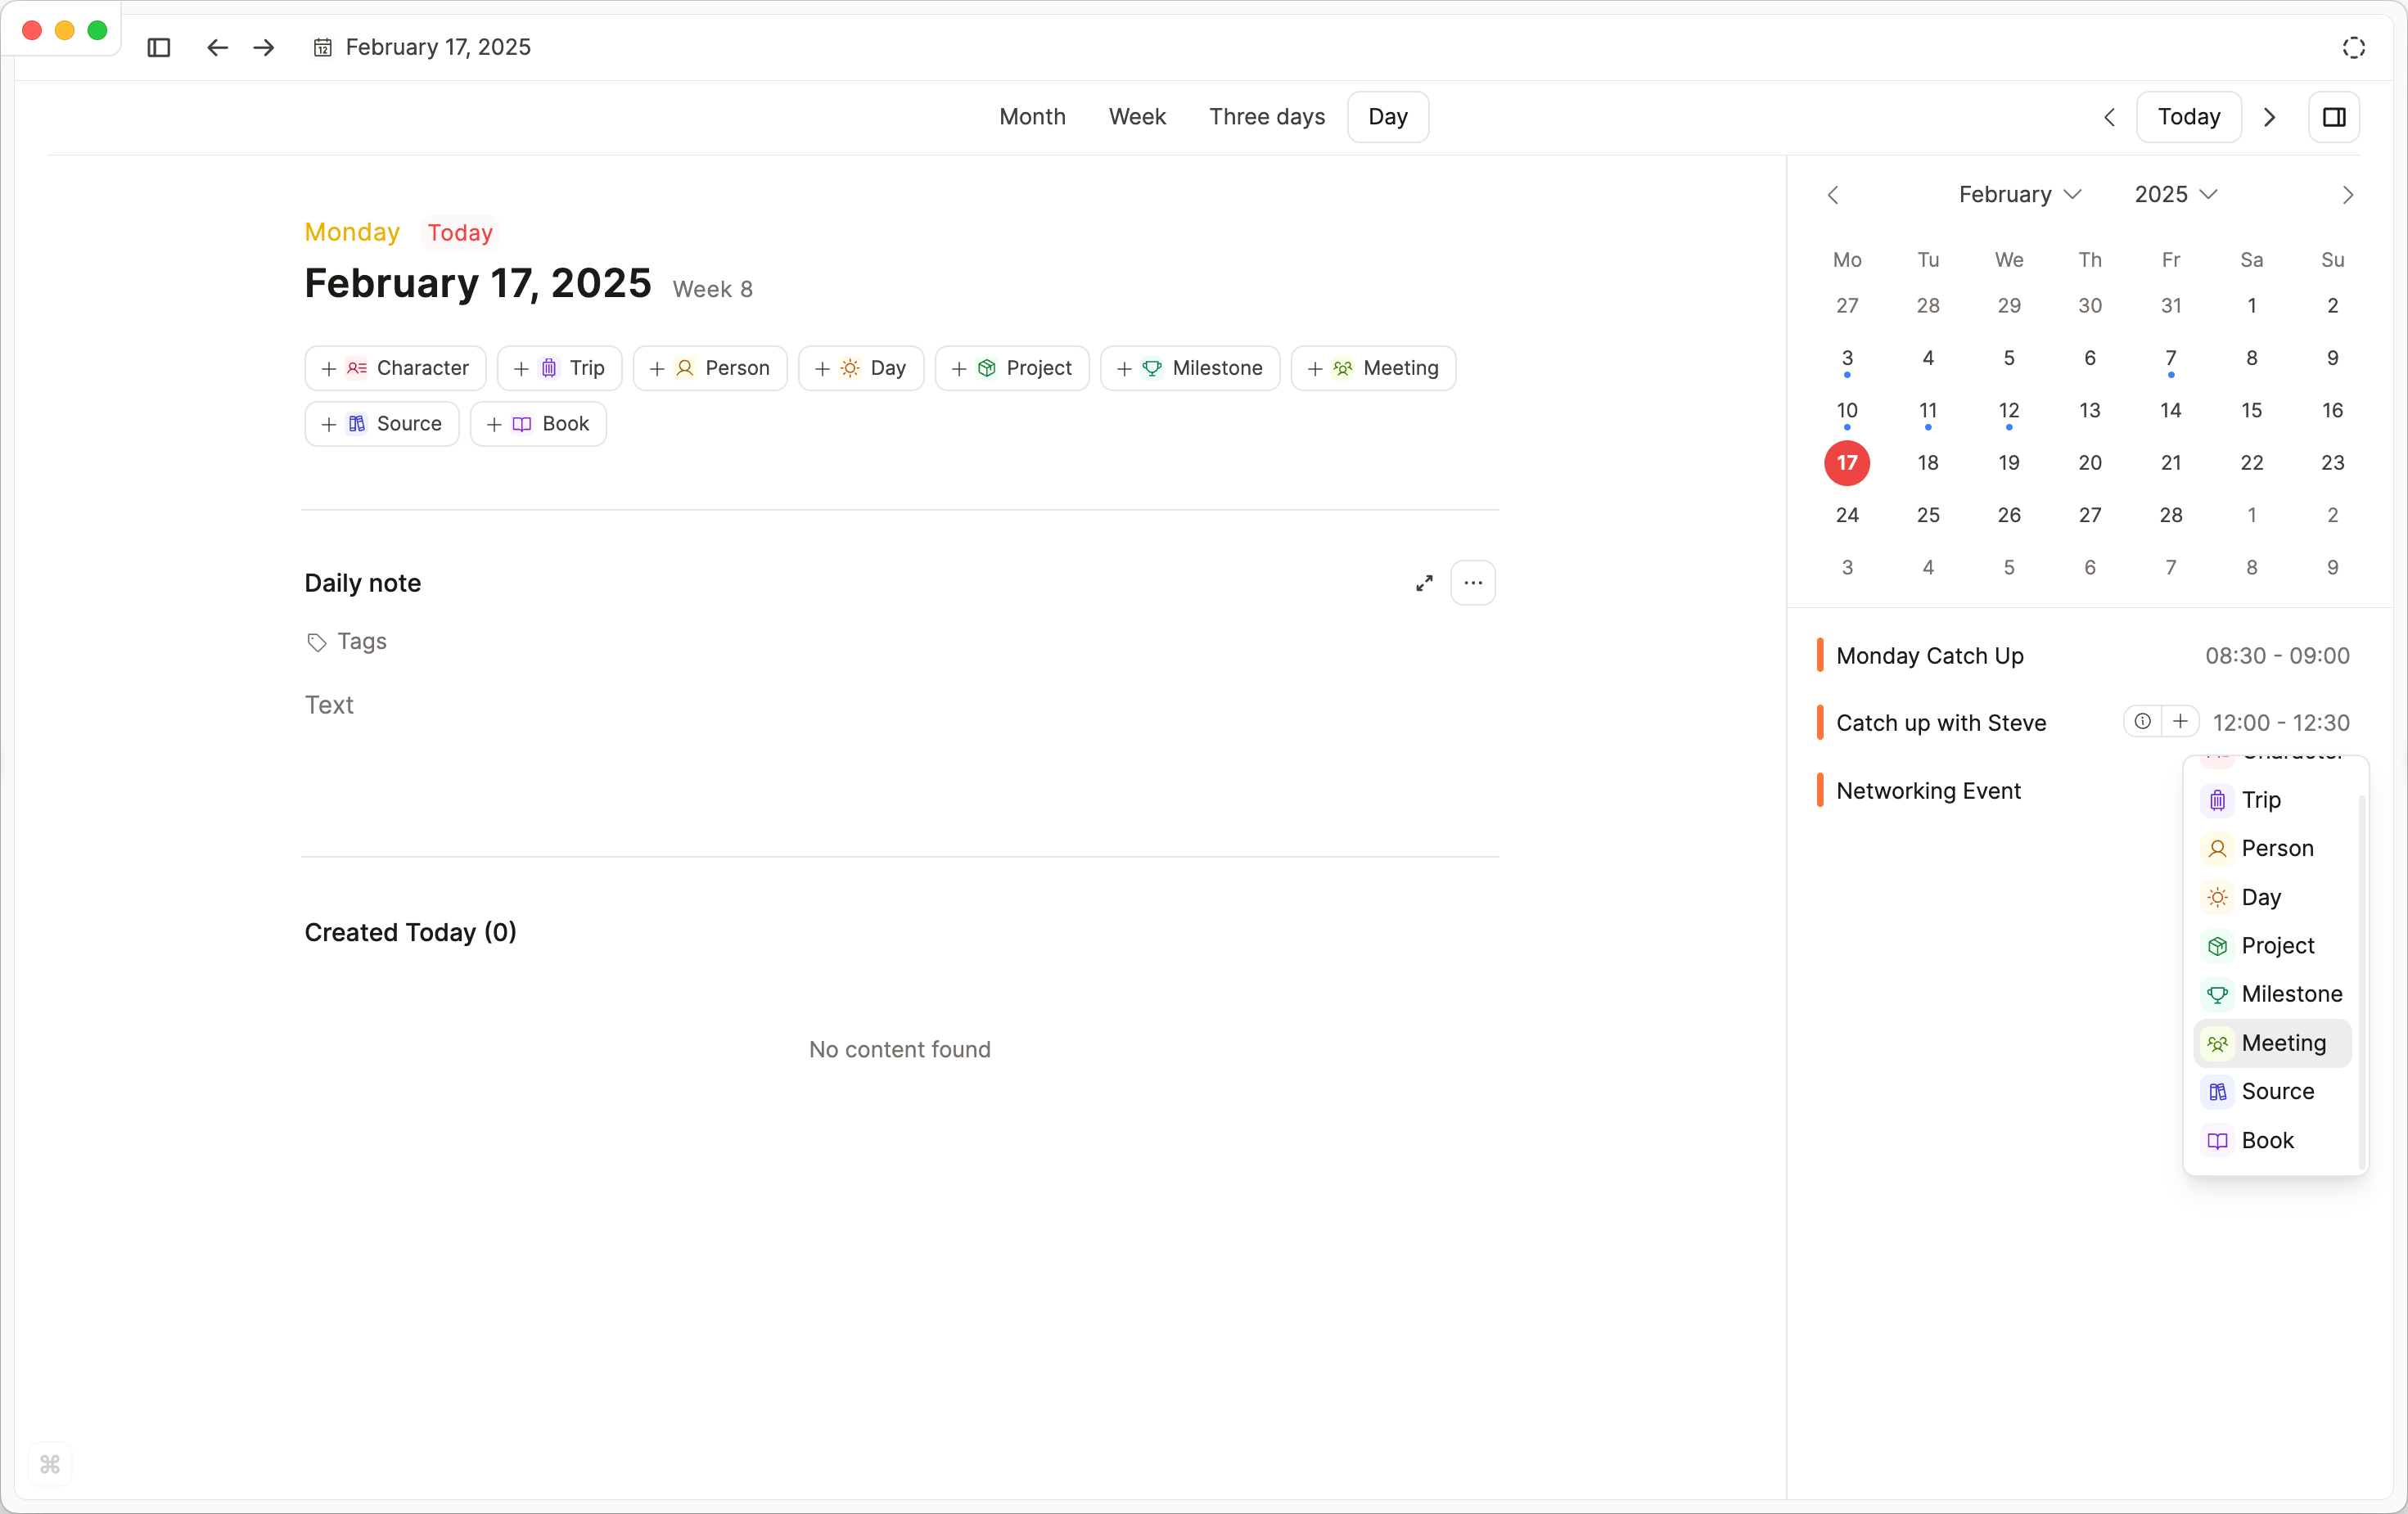2408x1514 pixels.
Task: Open the February month dropdown
Action: [2018, 194]
